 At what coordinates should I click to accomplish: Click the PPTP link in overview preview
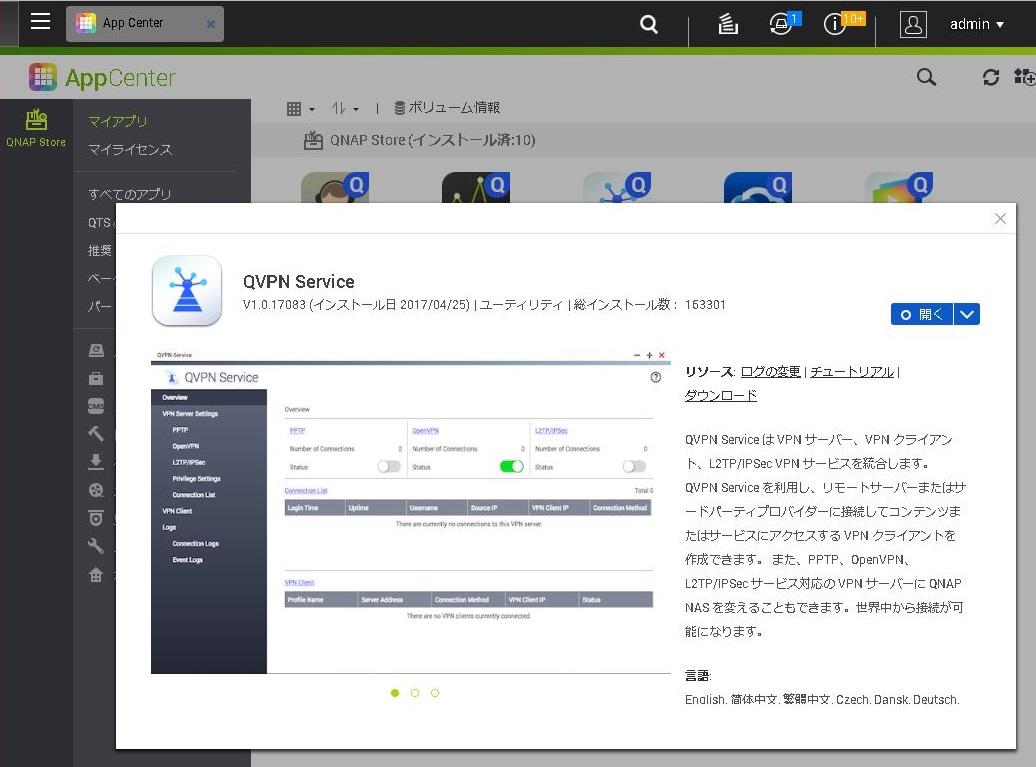297,431
